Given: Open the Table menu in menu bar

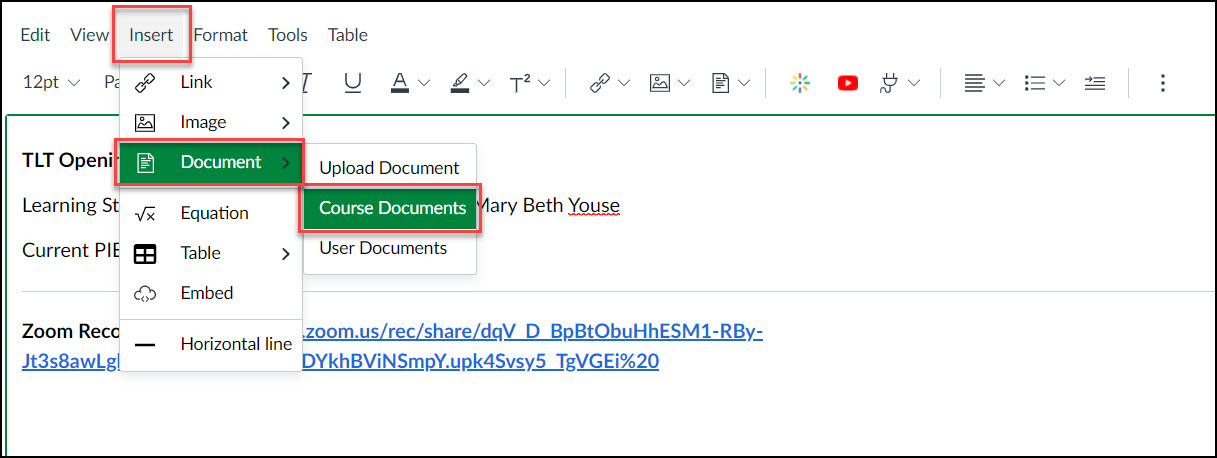Looking at the screenshot, I should pyautogui.click(x=348, y=35).
